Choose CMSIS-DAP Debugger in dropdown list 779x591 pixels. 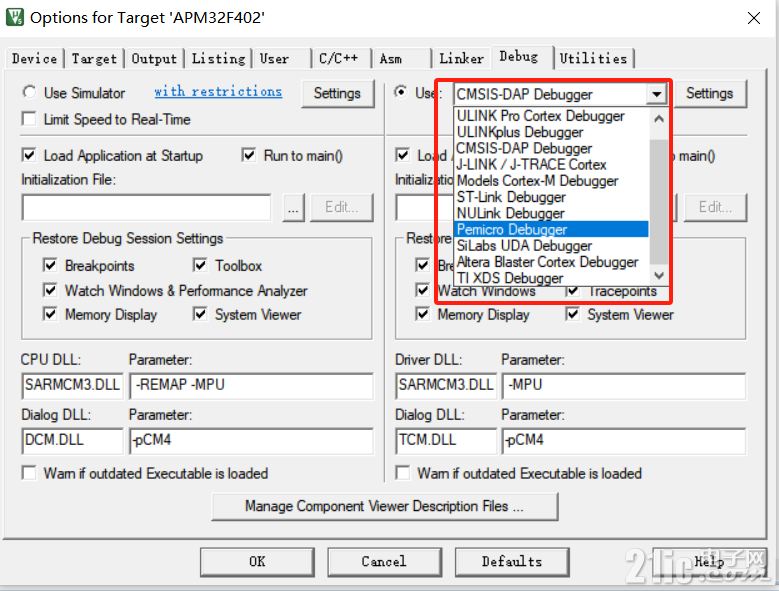(x=551, y=148)
